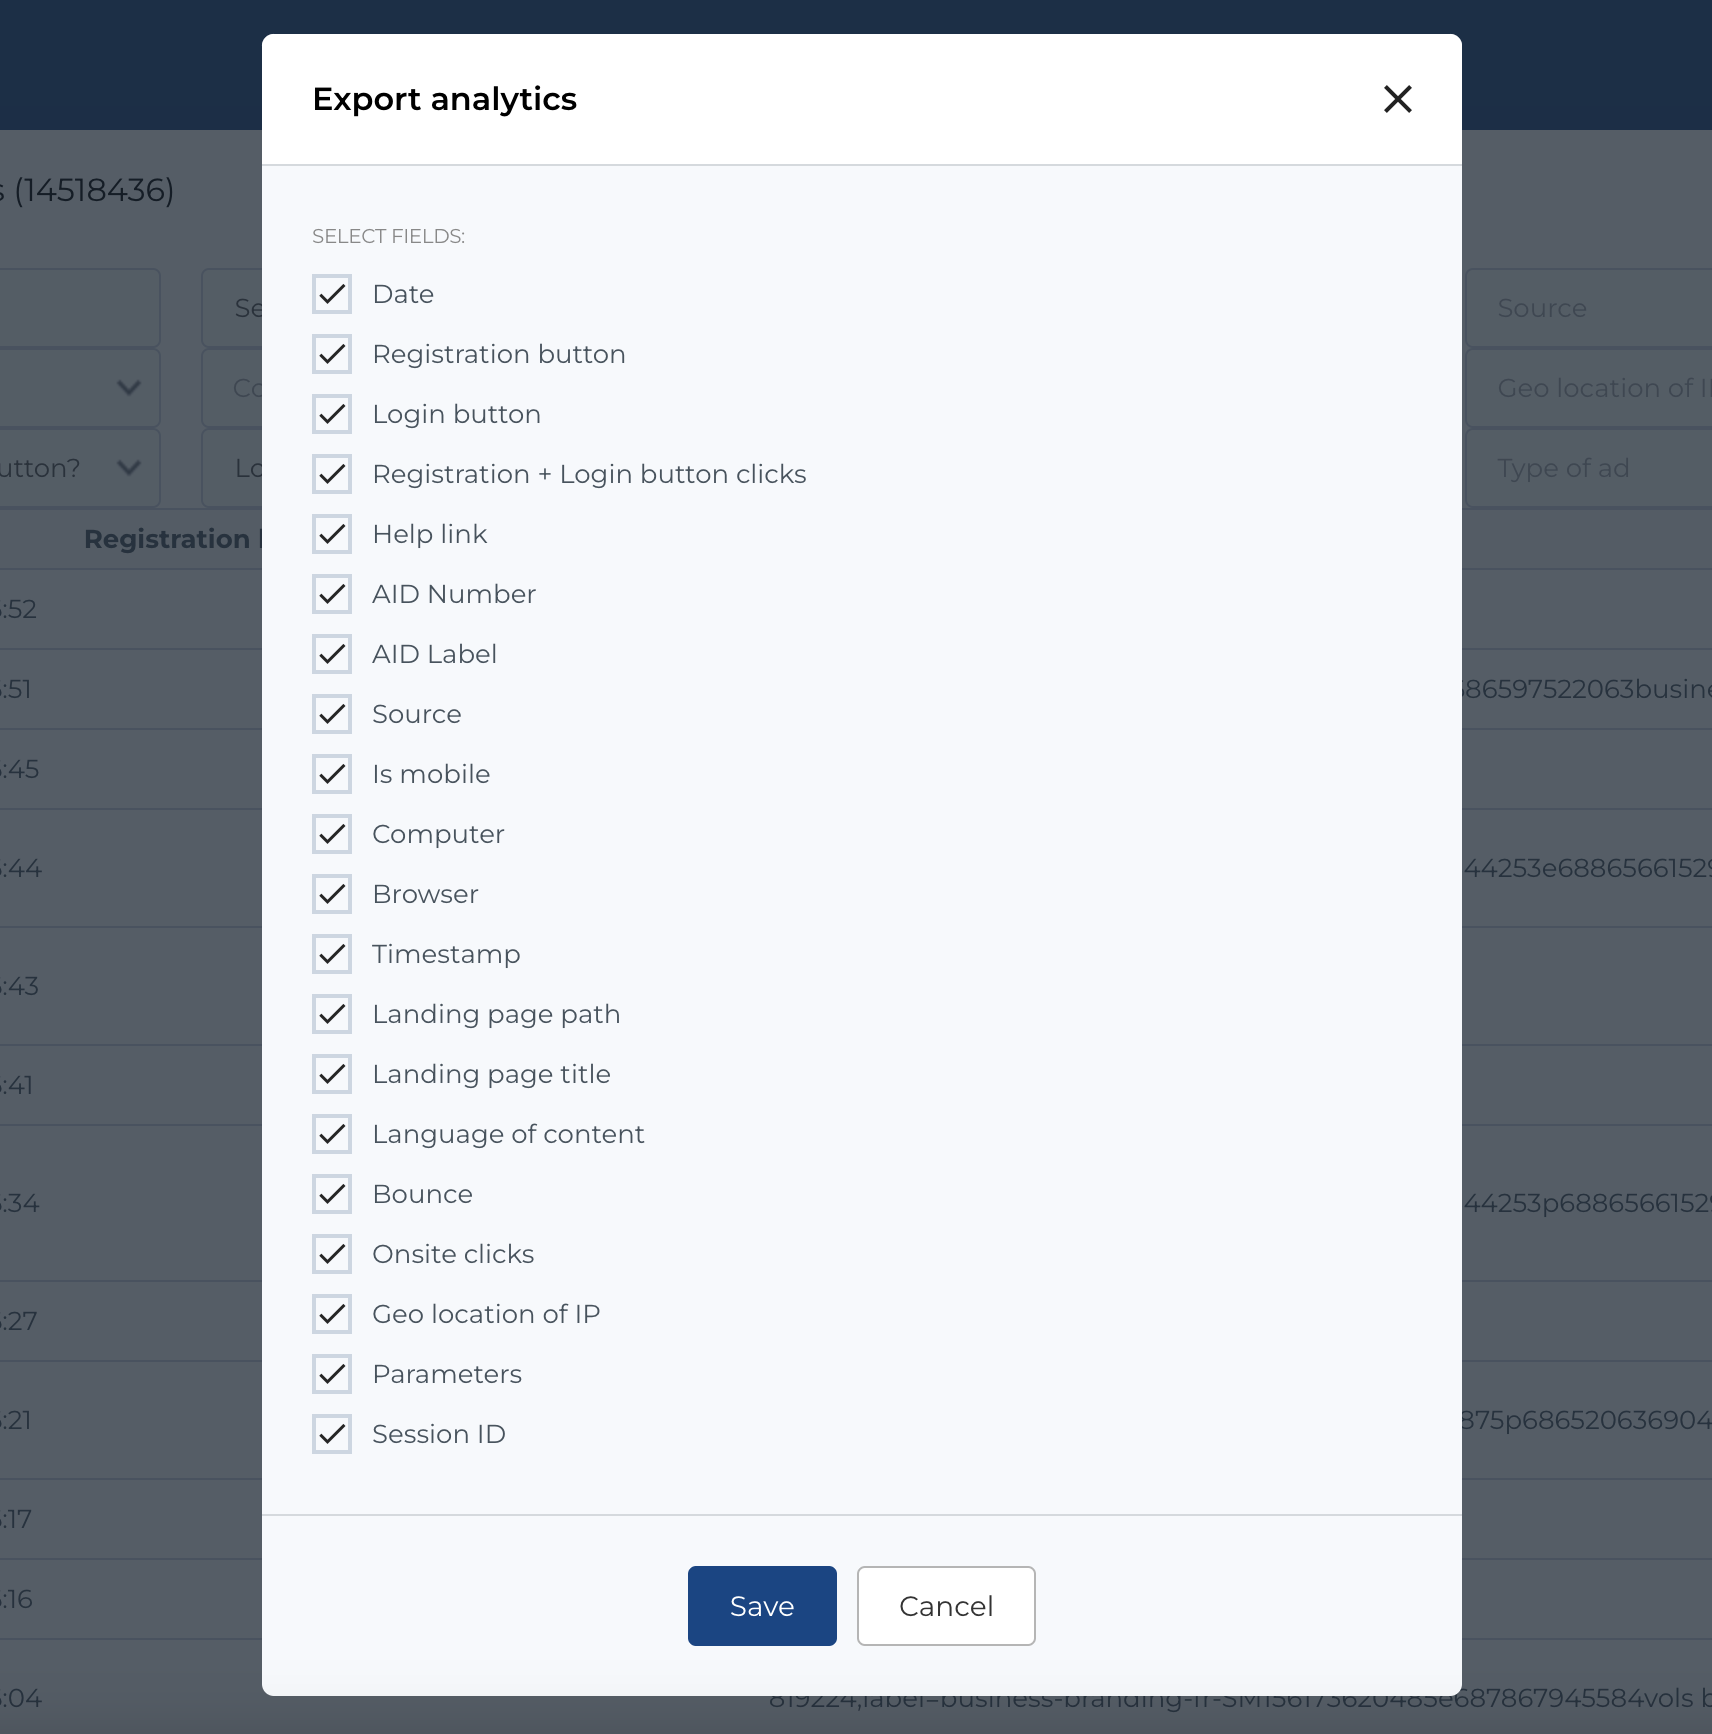Uncheck the Browser field
This screenshot has width=1712, height=1734.
click(x=331, y=893)
